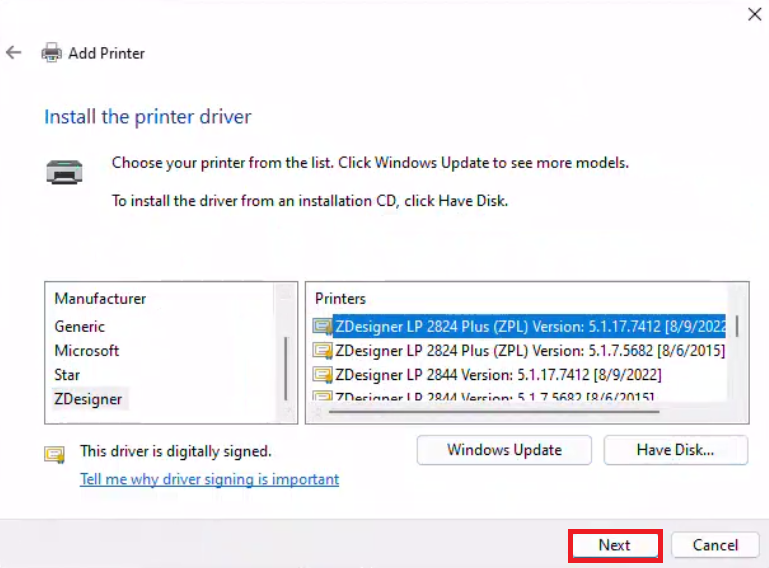The image size is (769, 568).
Task: Click the Printers list vertical scrollbar
Action: point(737,327)
